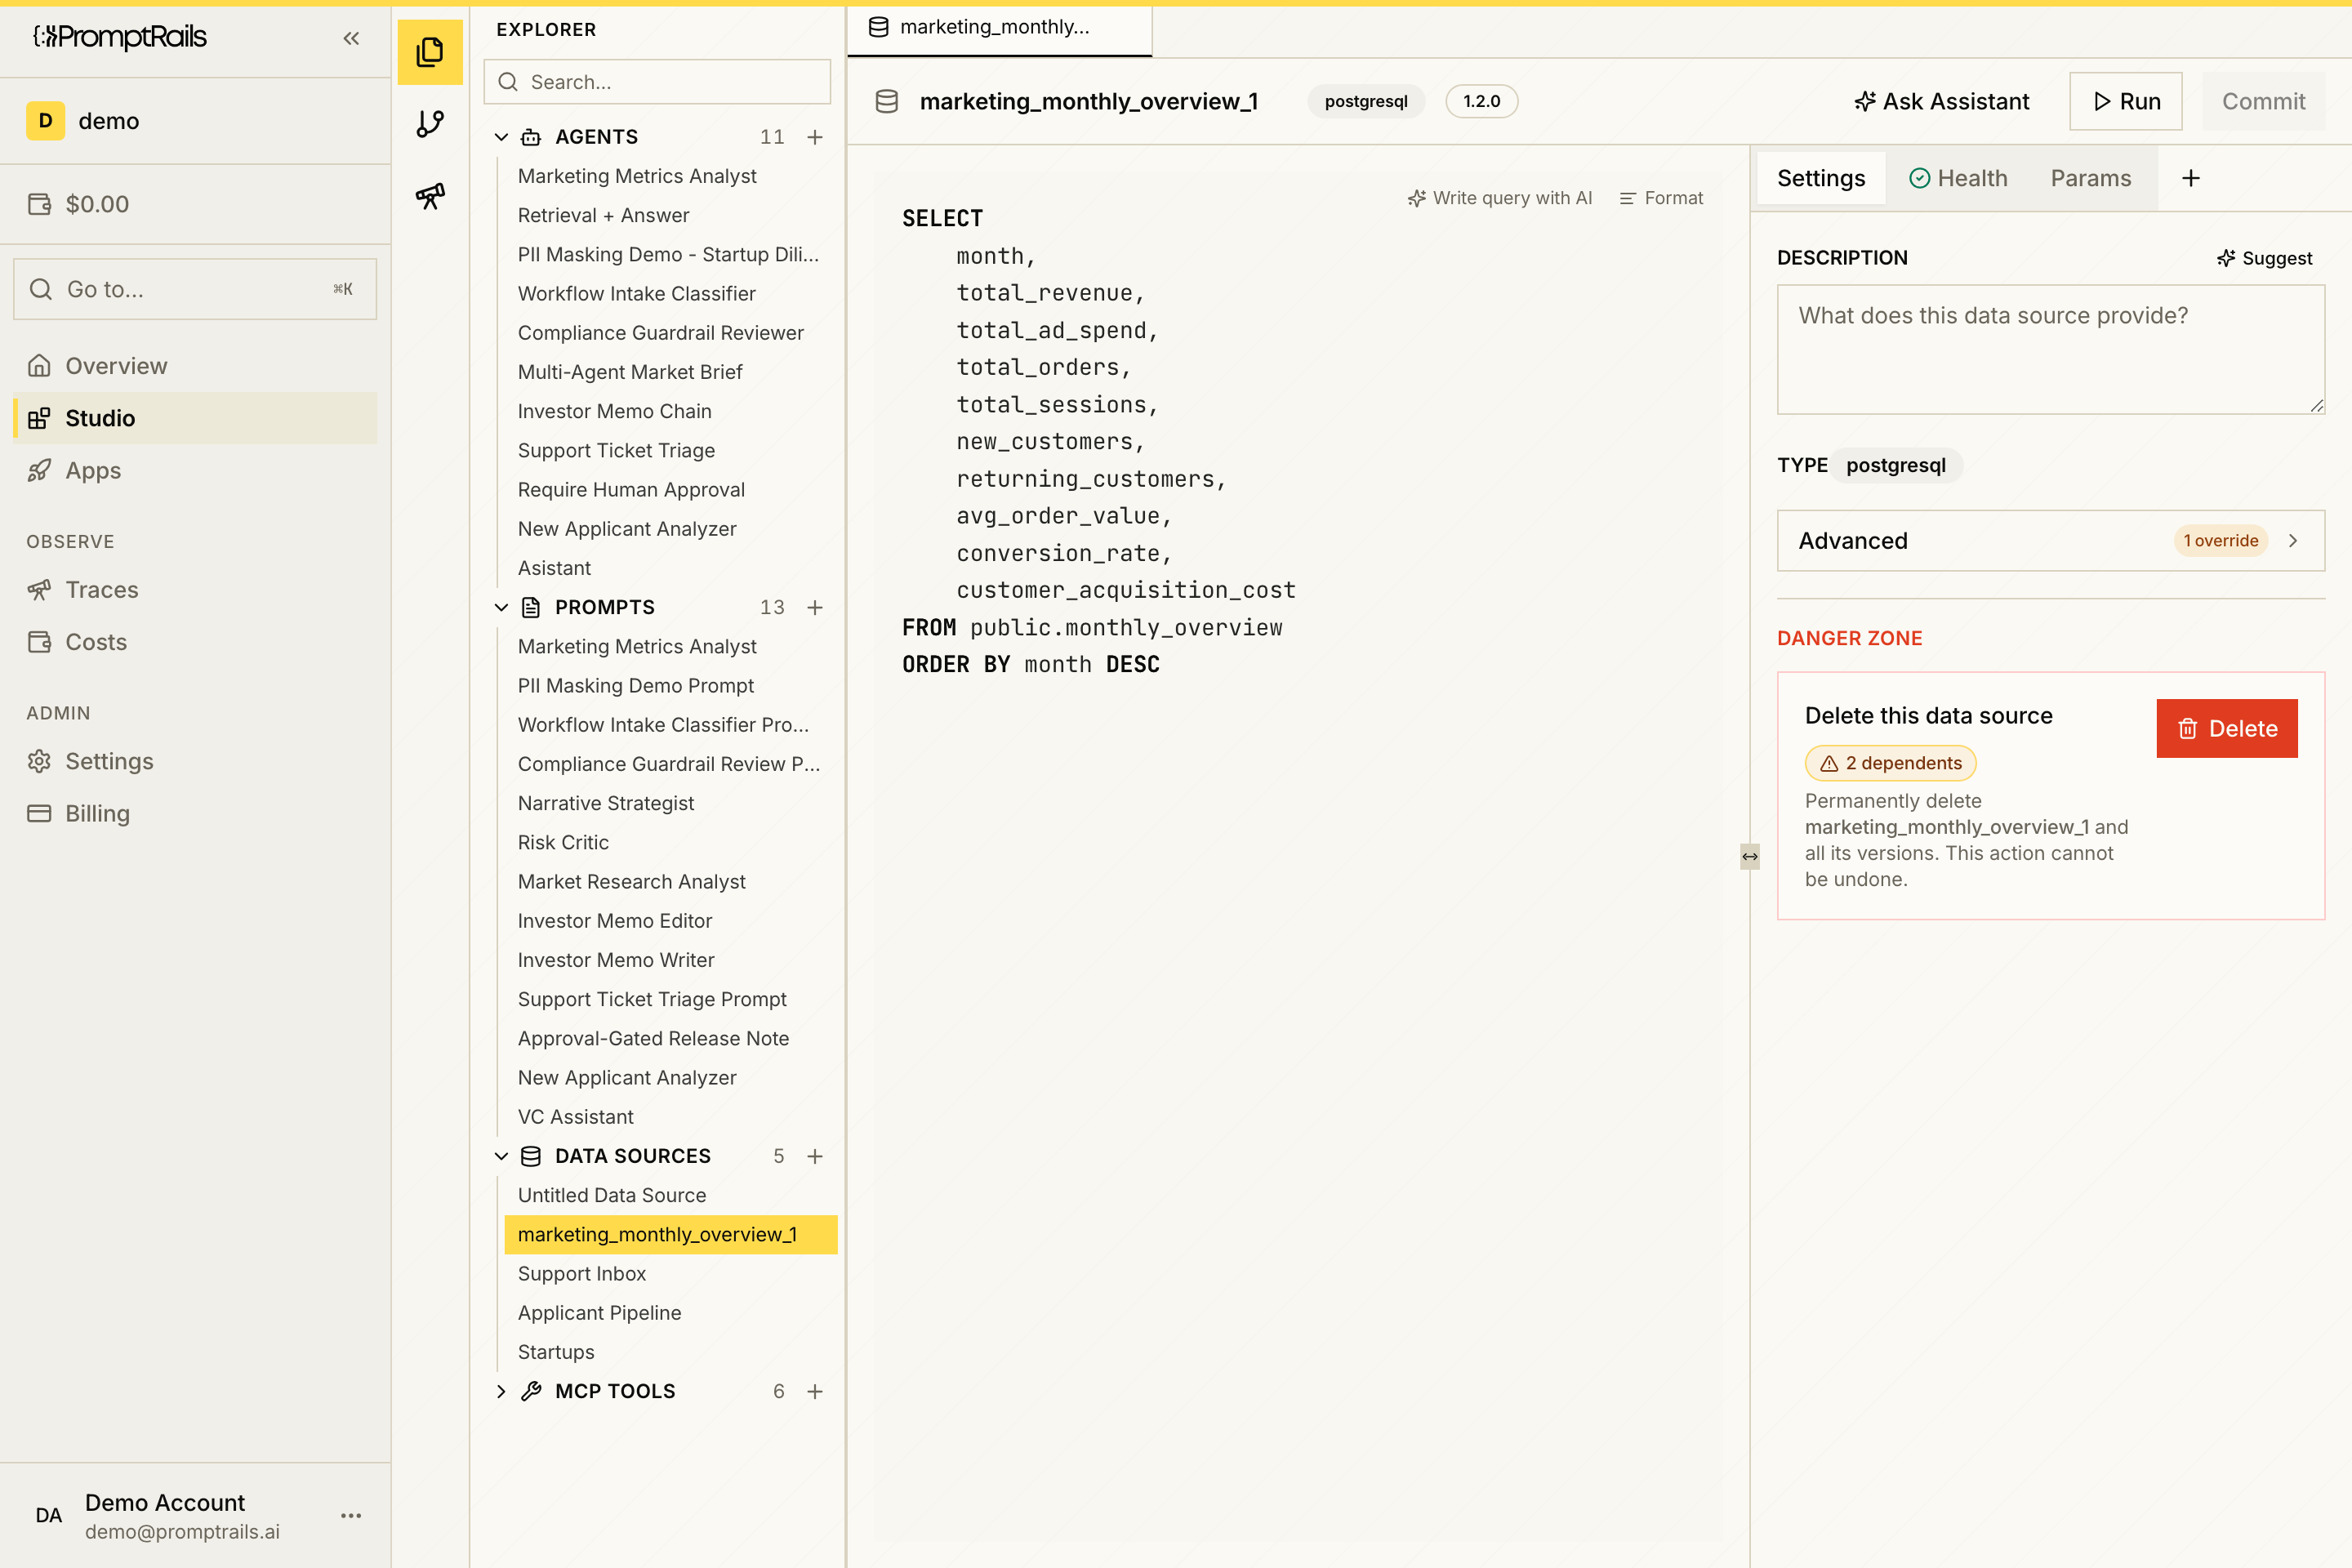2352x1568 pixels.
Task: Collapse the DATA SOURCES section
Action: [501, 1156]
